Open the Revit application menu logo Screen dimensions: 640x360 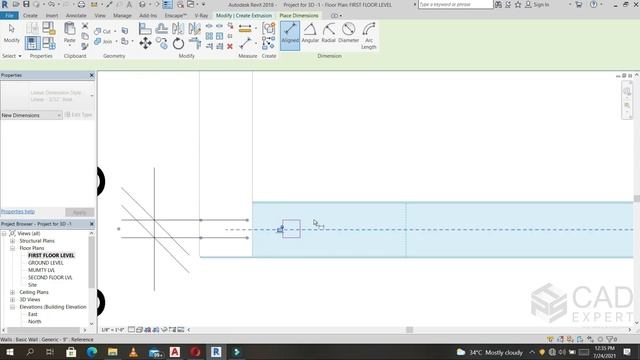5,4
